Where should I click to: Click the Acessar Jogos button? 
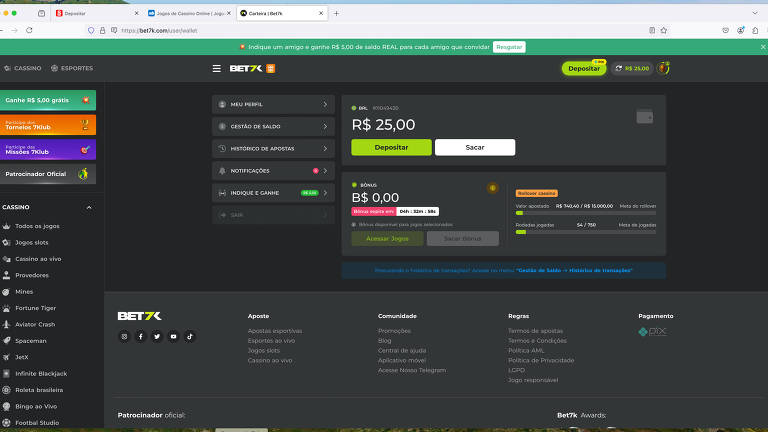click(387, 239)
